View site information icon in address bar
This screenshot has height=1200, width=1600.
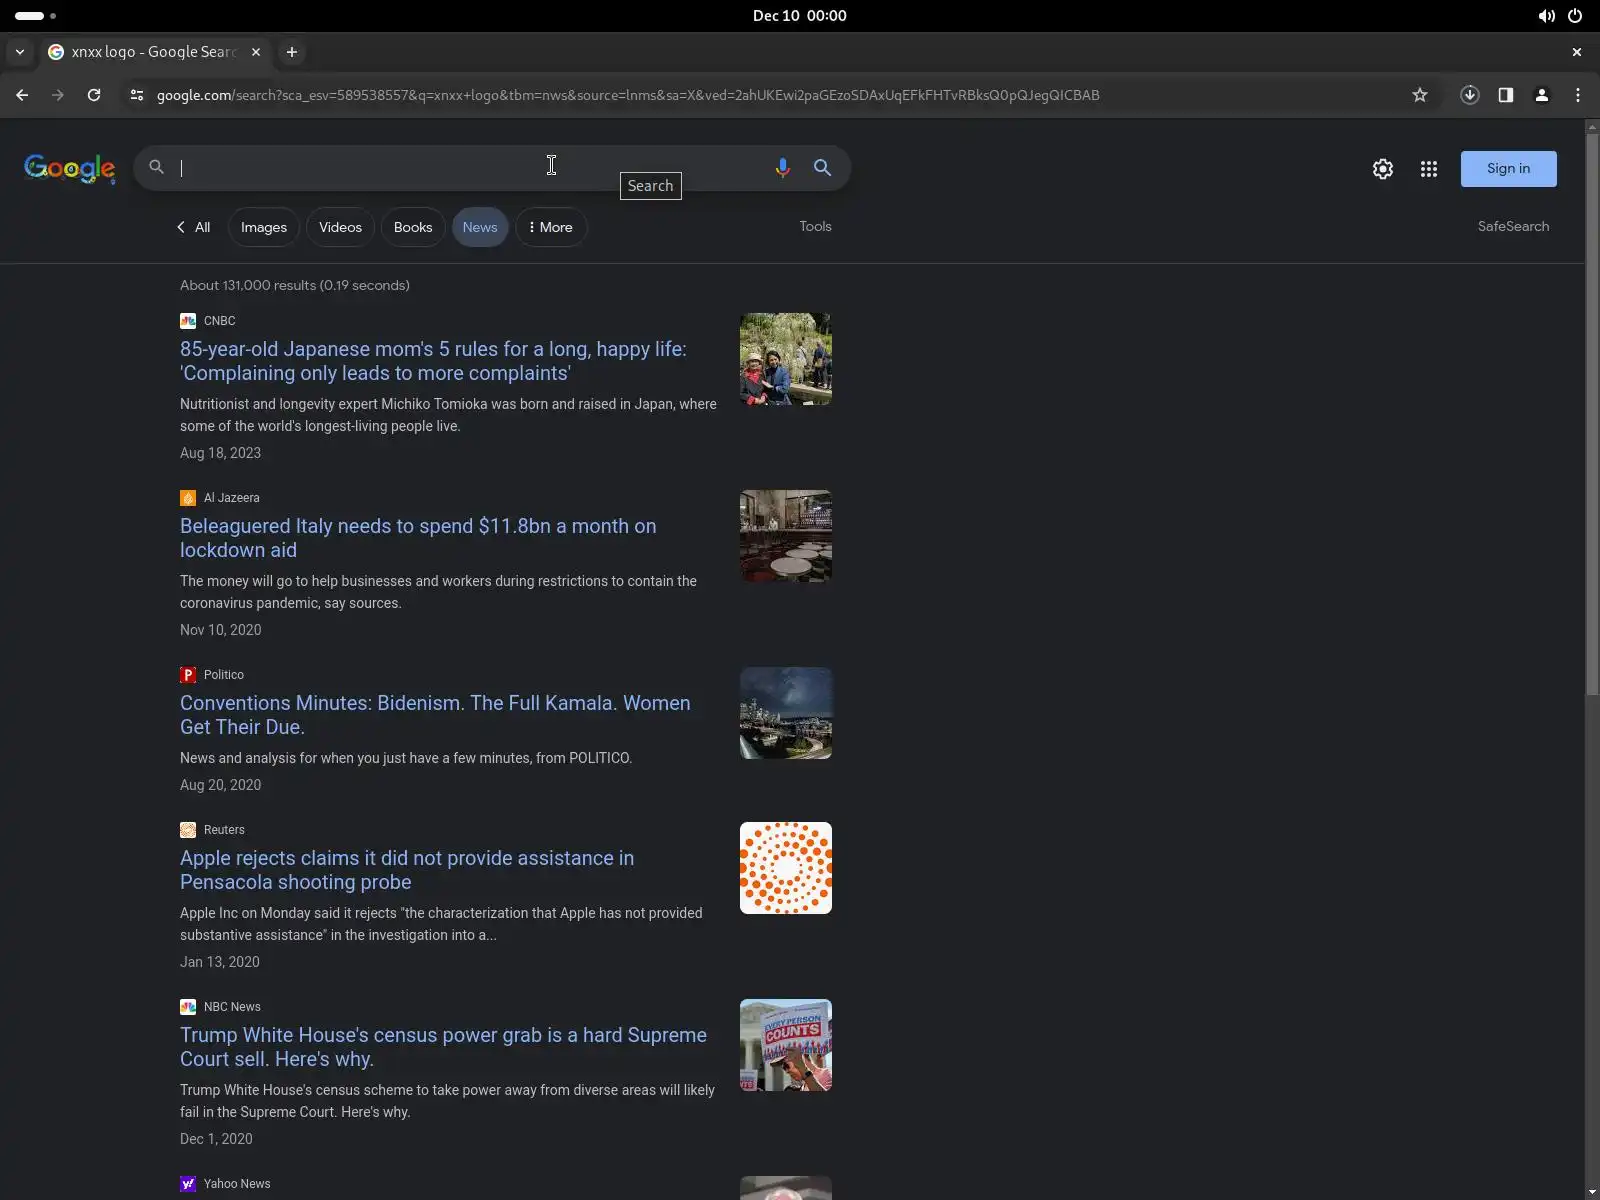[137, 95]
